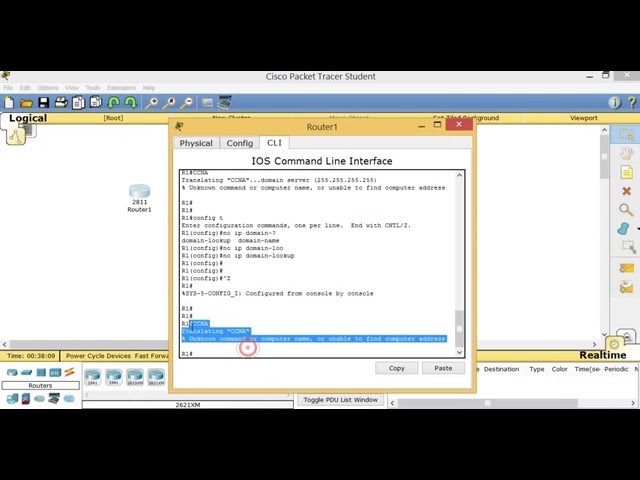Image resolution: width=640 pixels, height=480 pixels.
Task: Click the New file icon in toolbar
Action: pyautogui.click(x=9, y=102)
